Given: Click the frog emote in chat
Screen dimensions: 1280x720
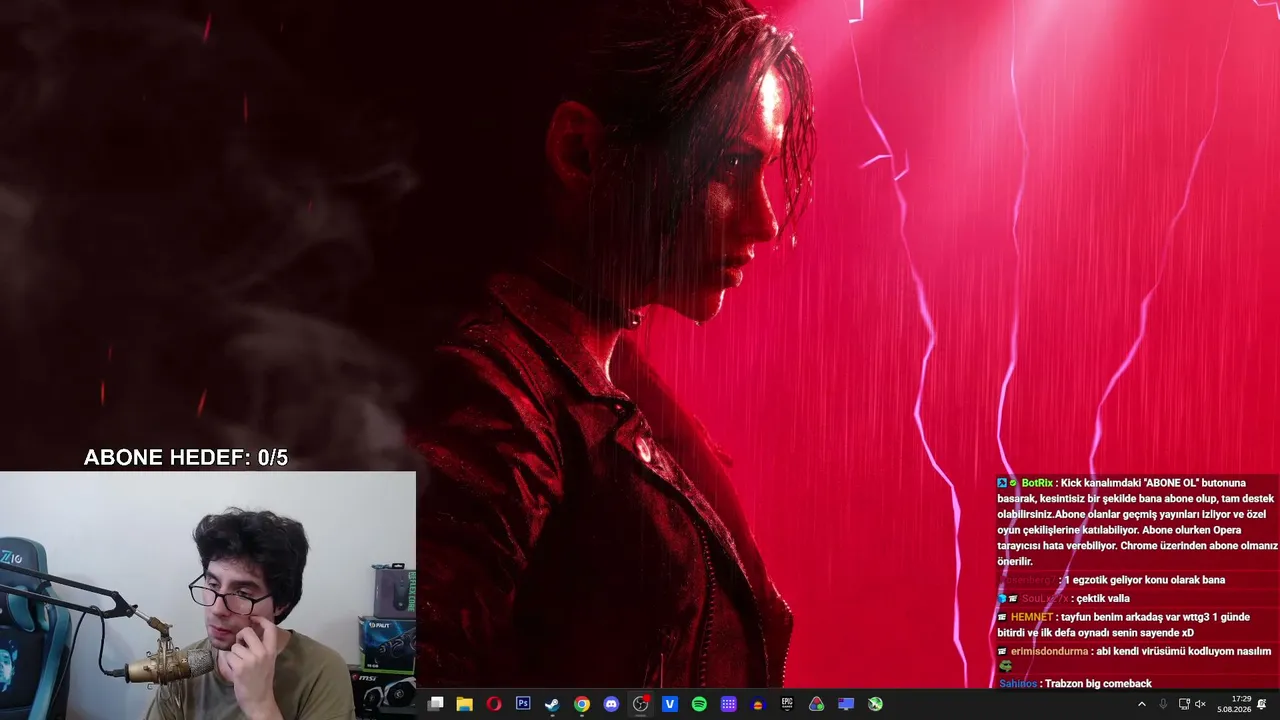Looking at the screenshot, I should (x=1005, y=666).
